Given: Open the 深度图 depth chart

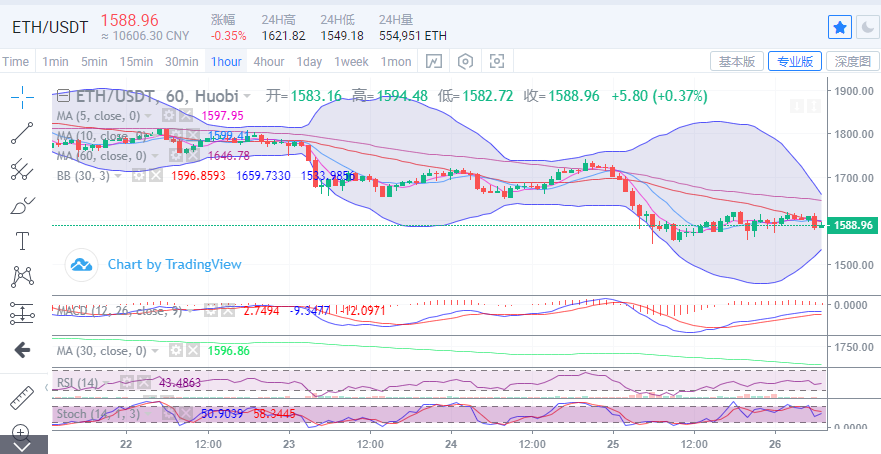Looking at the screenshot, I should click(853, 61).
